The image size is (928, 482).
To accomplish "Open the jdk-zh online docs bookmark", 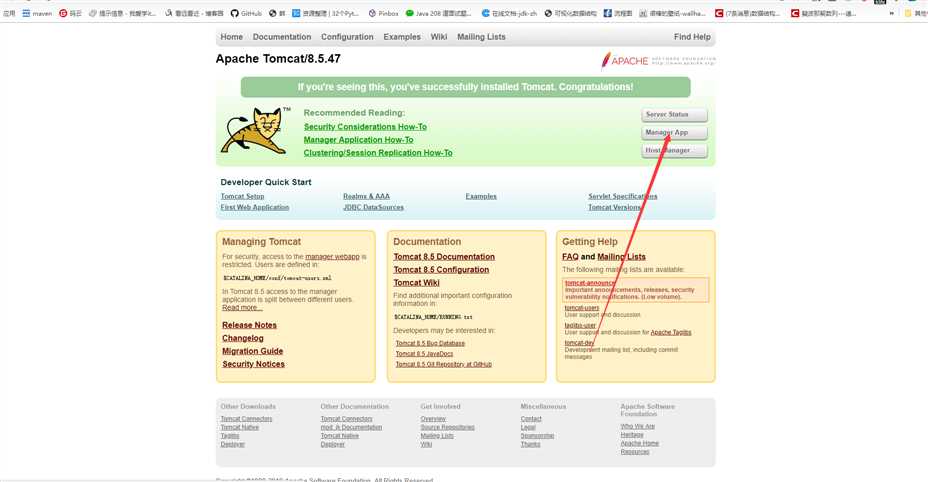I will point(509,13).
